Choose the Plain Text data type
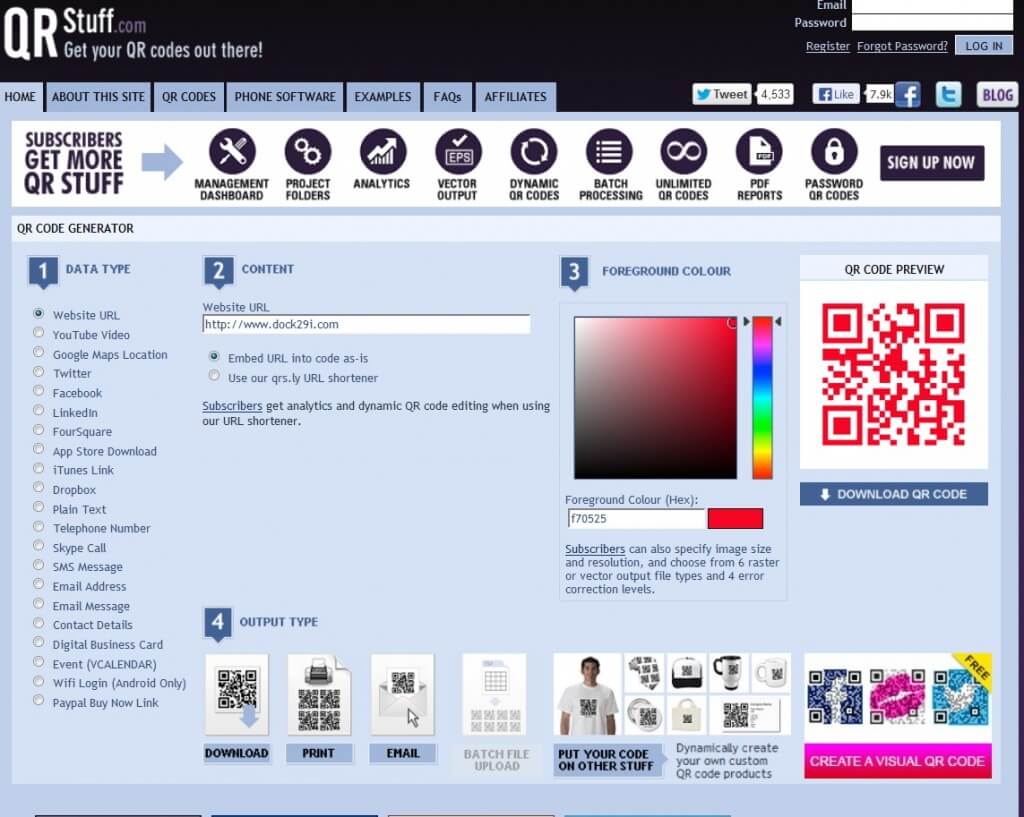 click(39, 507)
